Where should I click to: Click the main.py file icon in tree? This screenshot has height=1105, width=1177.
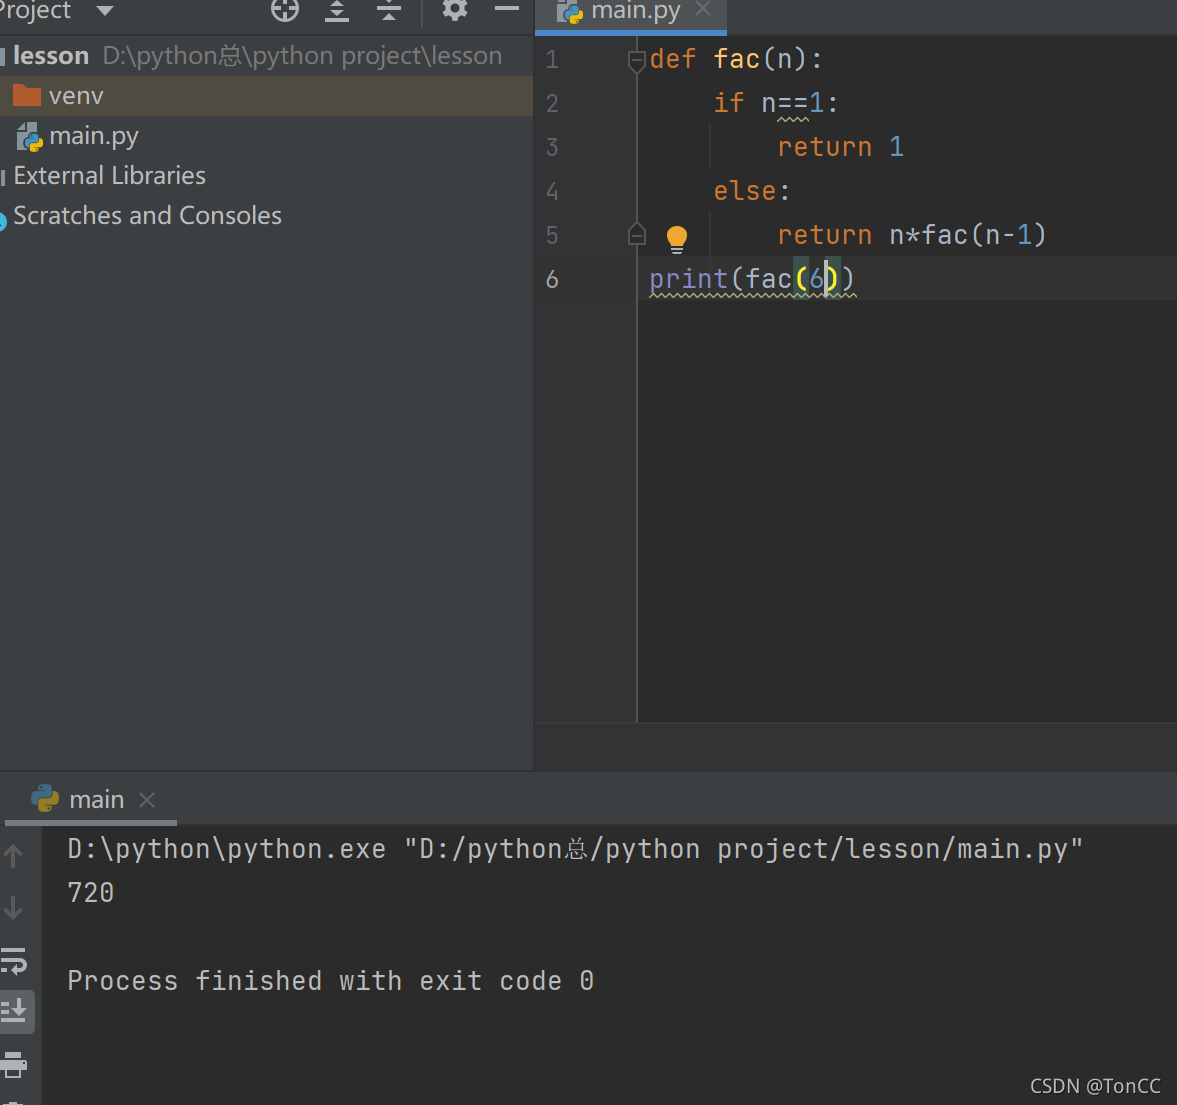pyautogui.click(x=29, y=137)
